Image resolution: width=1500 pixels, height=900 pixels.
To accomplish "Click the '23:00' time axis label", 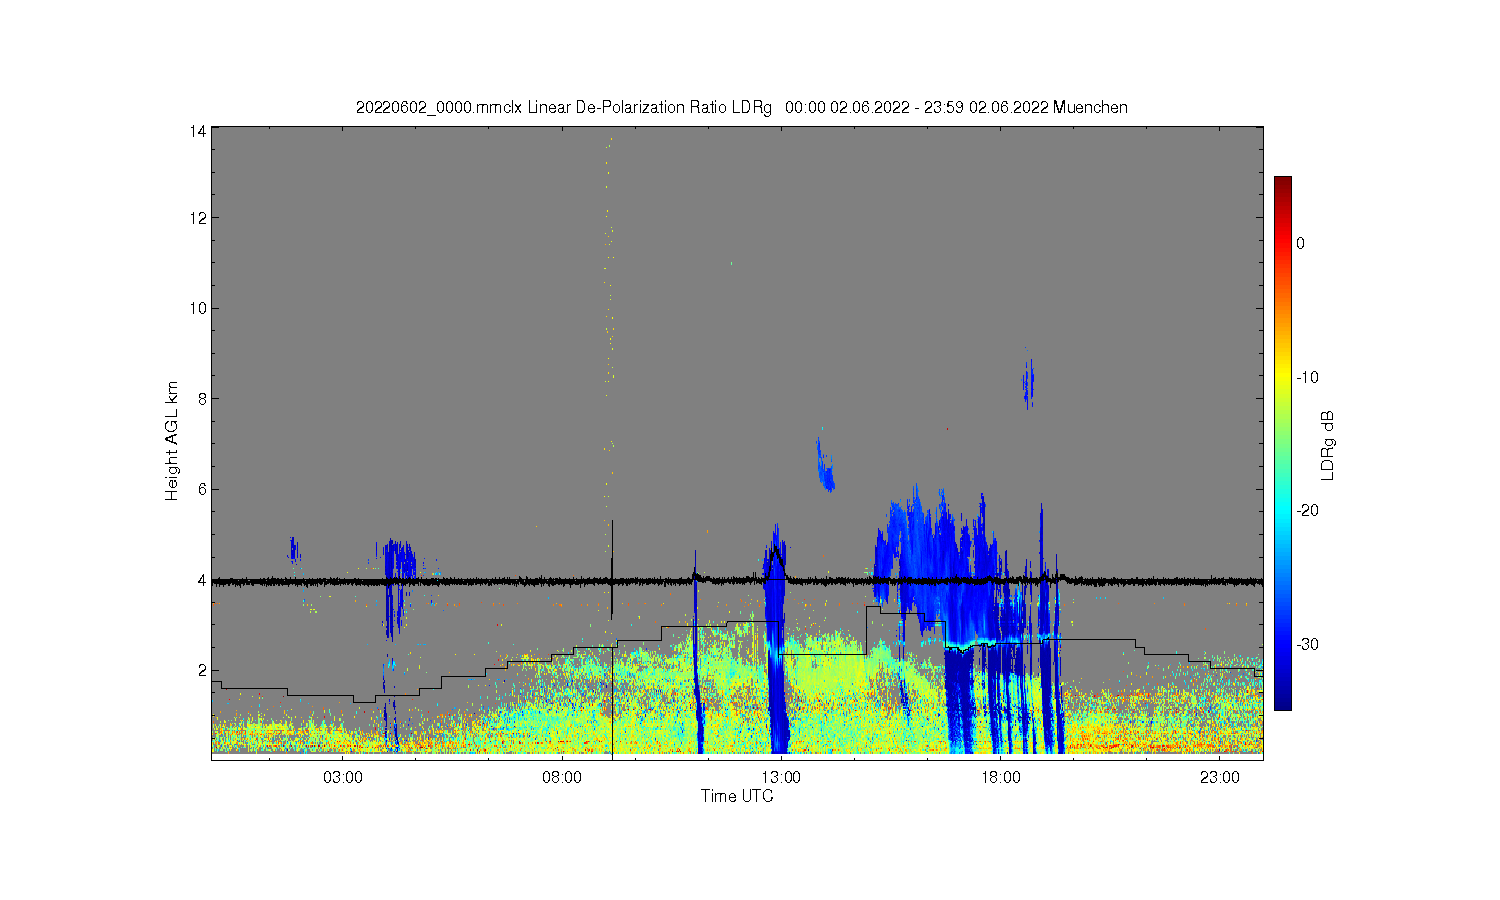I will (x=1220, y=778).
